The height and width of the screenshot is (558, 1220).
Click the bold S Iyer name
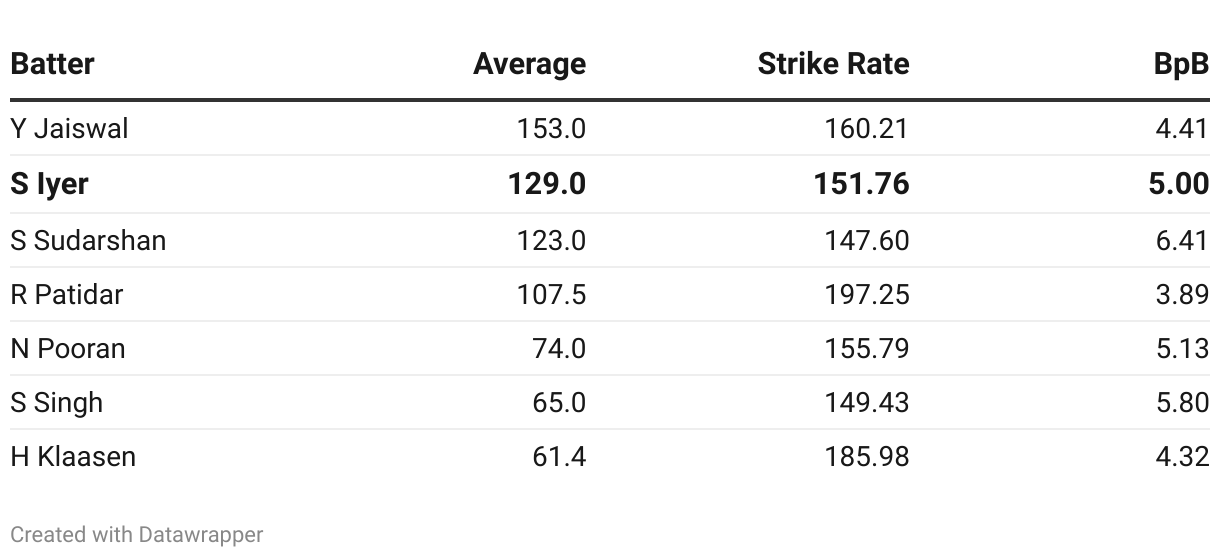point(49,184)
